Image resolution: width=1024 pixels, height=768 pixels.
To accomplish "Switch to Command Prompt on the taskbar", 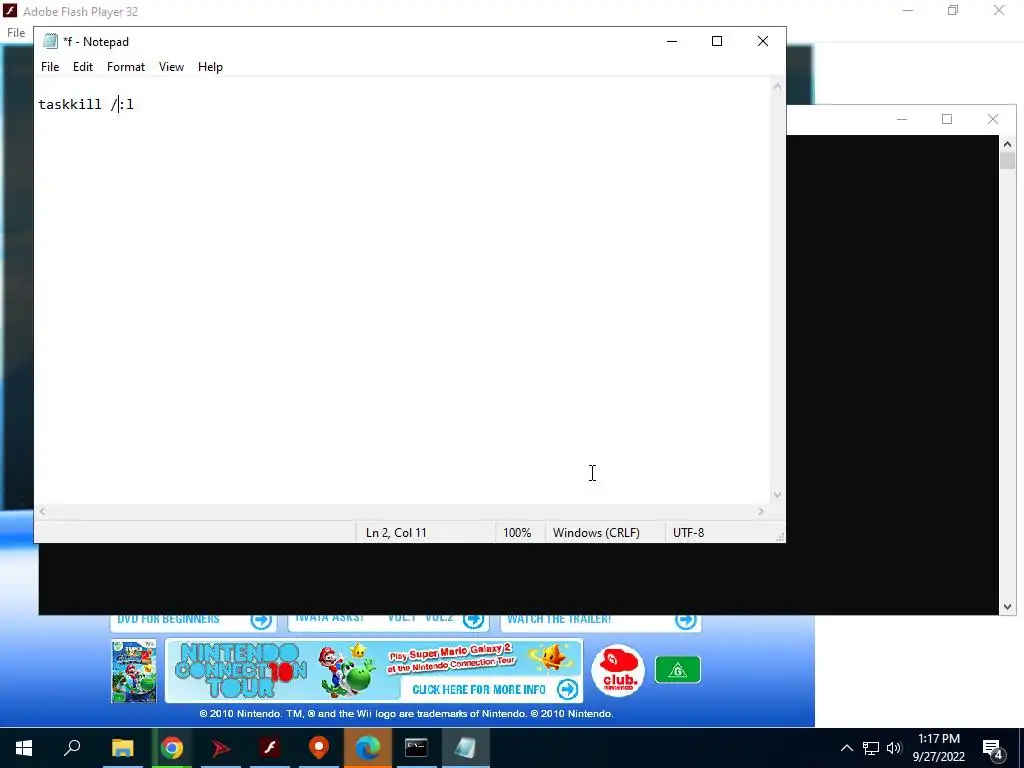I will [417, 748].
